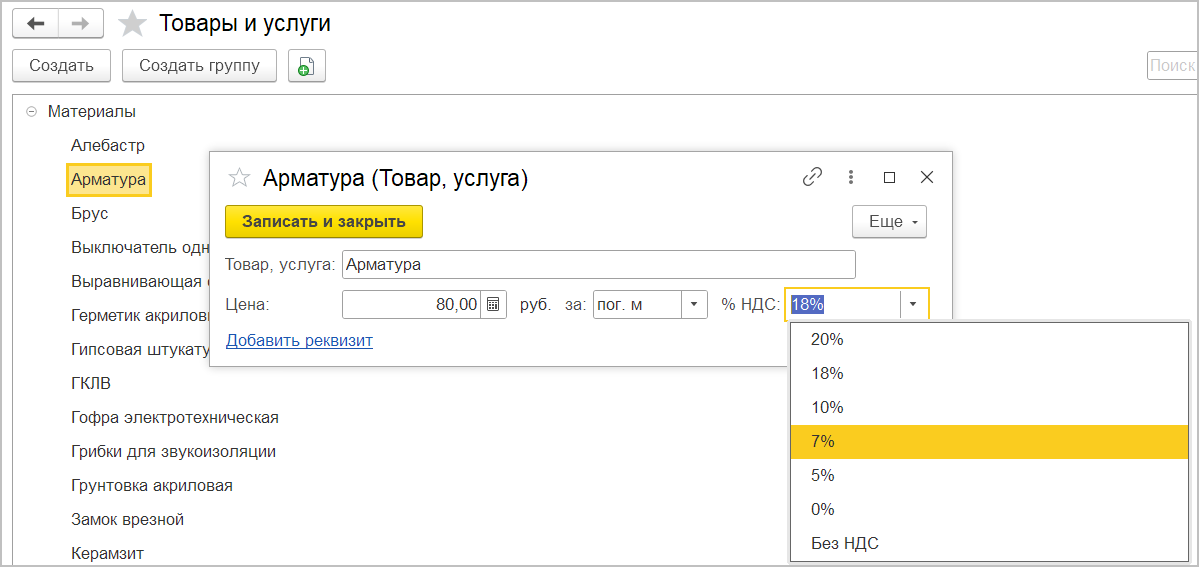Screen dimensions: 1199x567
Task: Pick Без НДС from the list
Action: (x=845, y=543)
